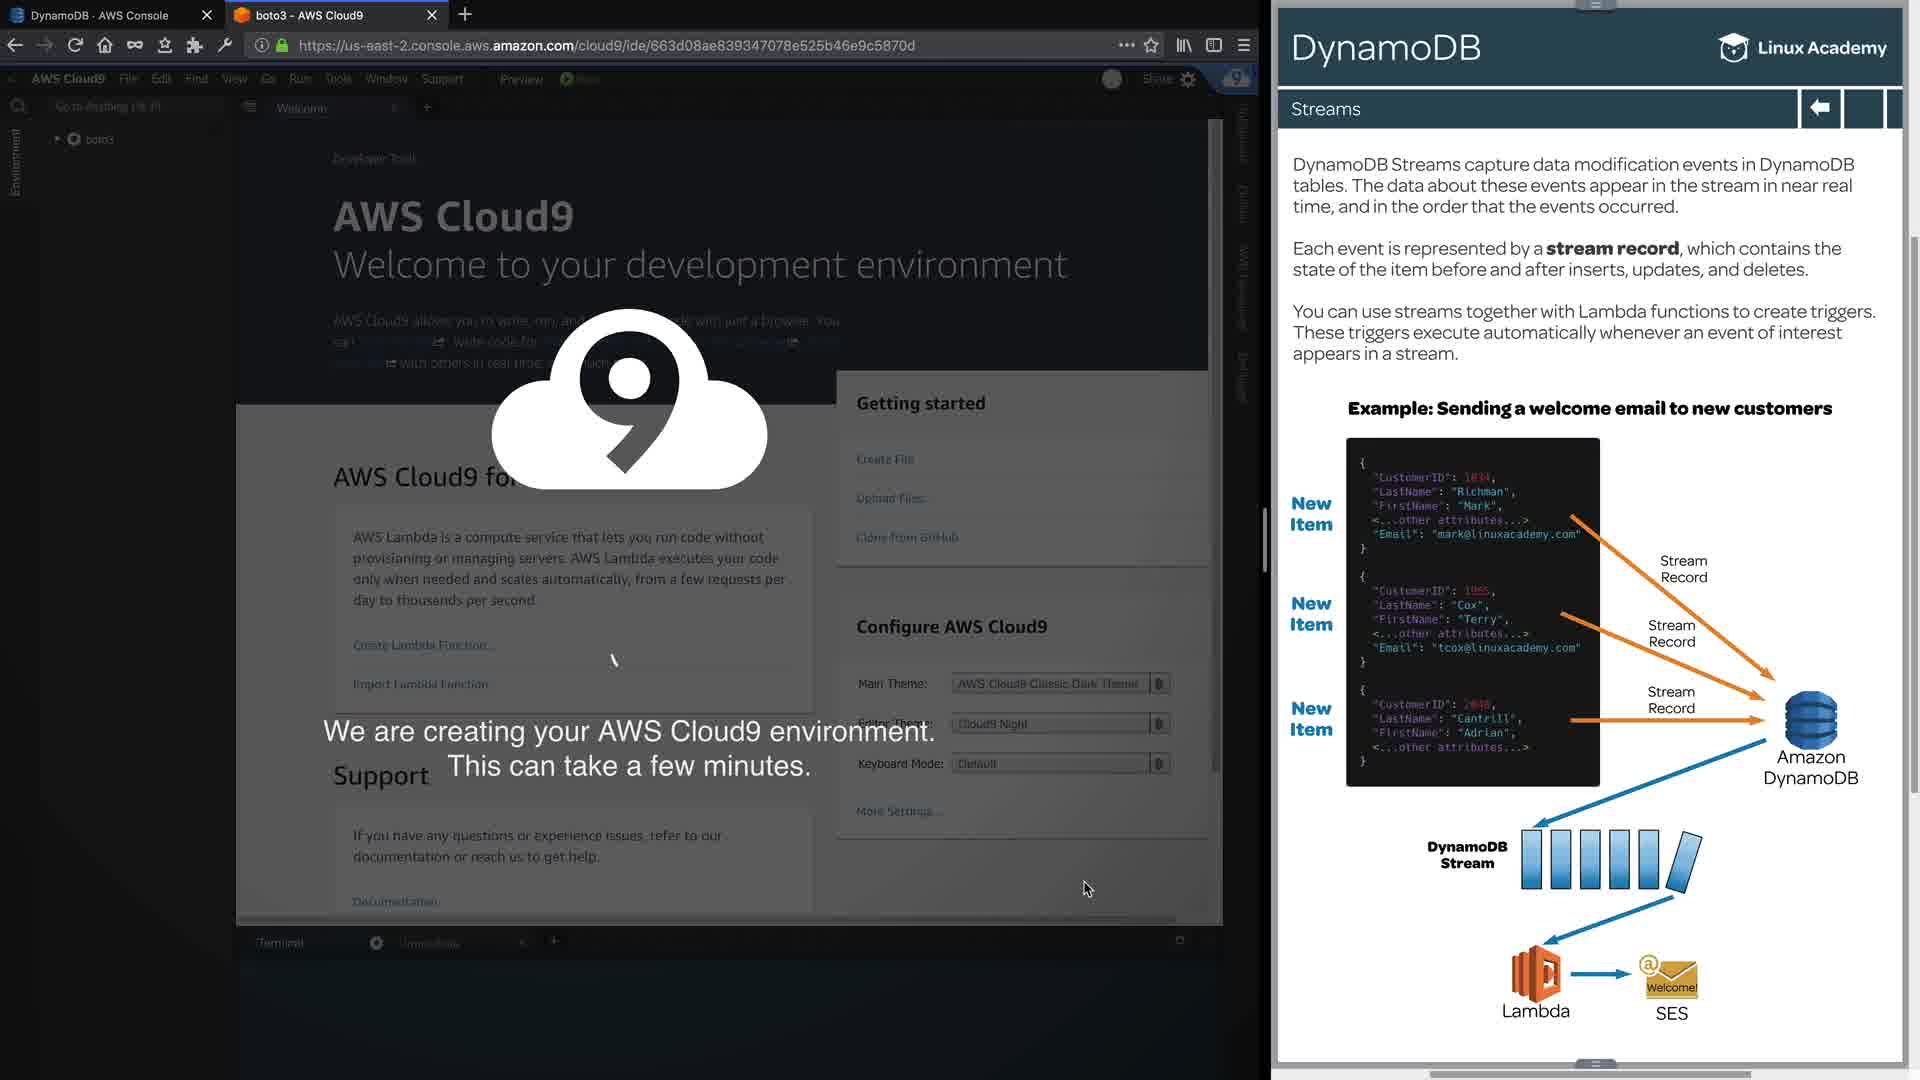Open the Main Theme dropdown
The width and height of the screenshot is (1920, 1080).
(x=1060, y=684)
